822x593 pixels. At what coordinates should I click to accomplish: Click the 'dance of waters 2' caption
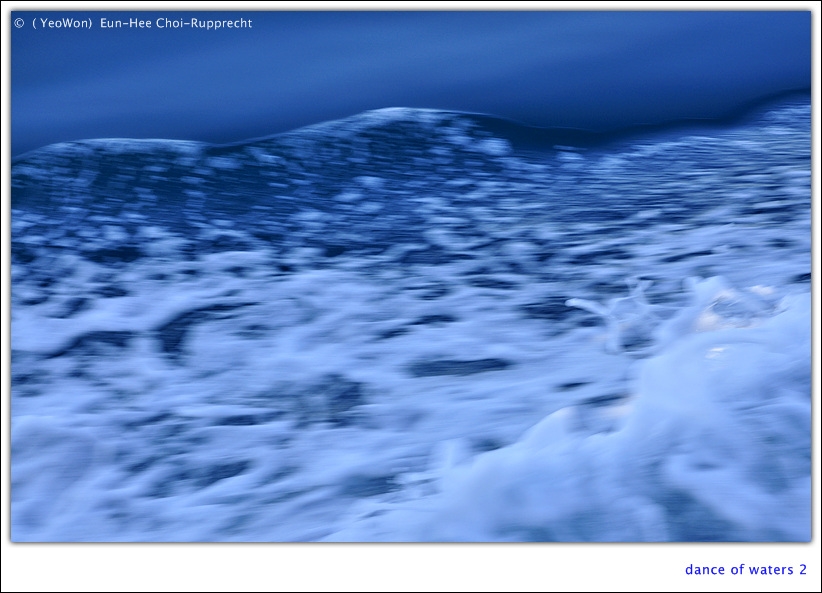[745, 569]
